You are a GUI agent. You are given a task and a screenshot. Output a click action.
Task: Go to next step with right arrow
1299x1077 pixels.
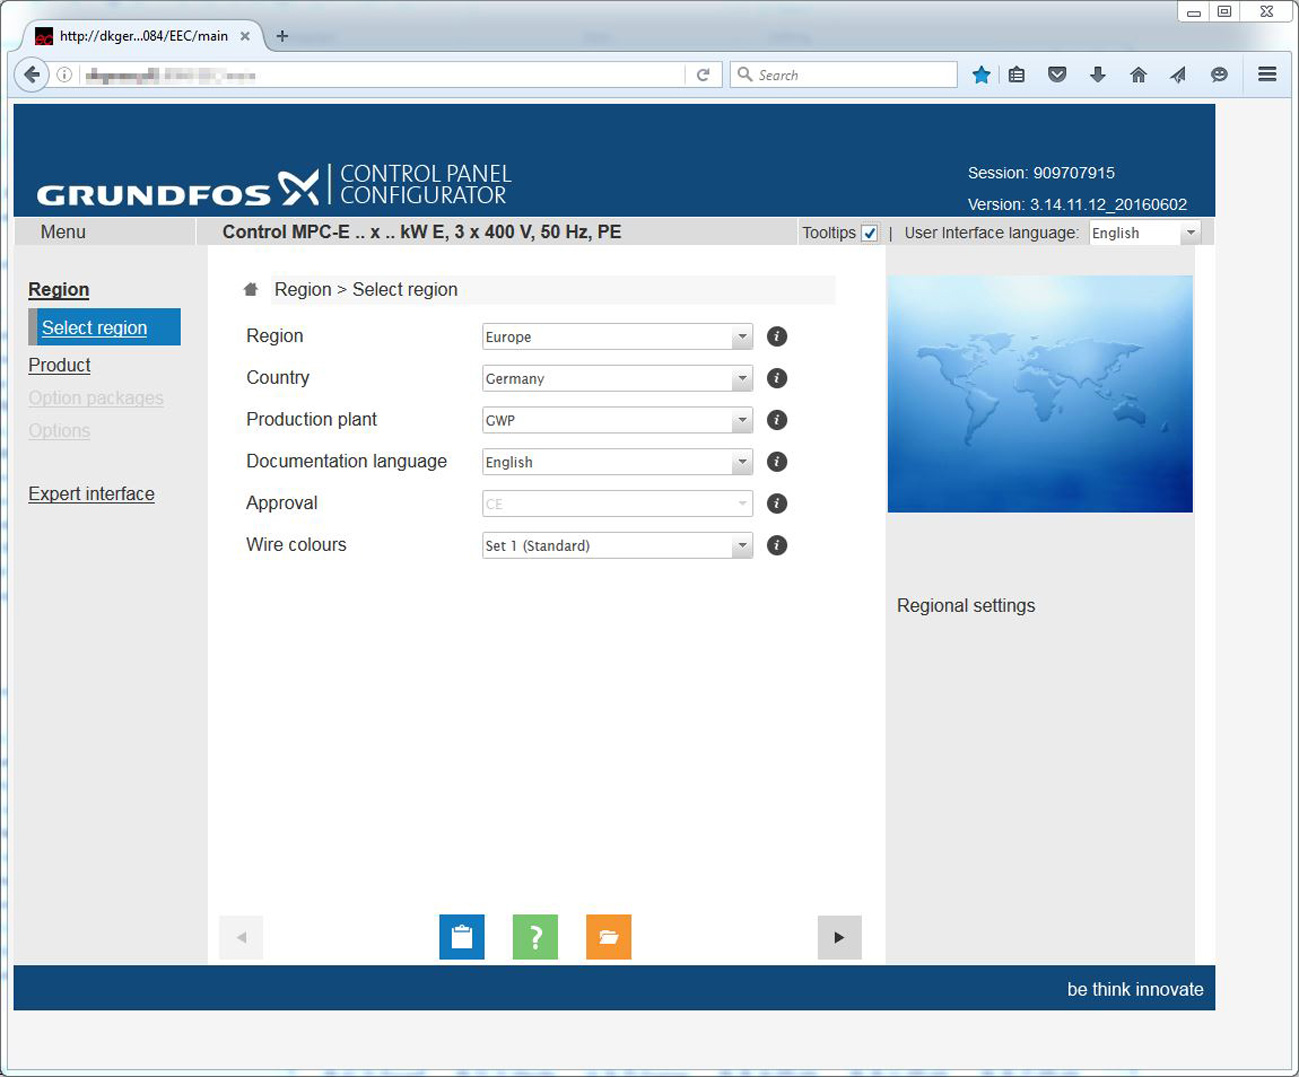click(839, 937)
